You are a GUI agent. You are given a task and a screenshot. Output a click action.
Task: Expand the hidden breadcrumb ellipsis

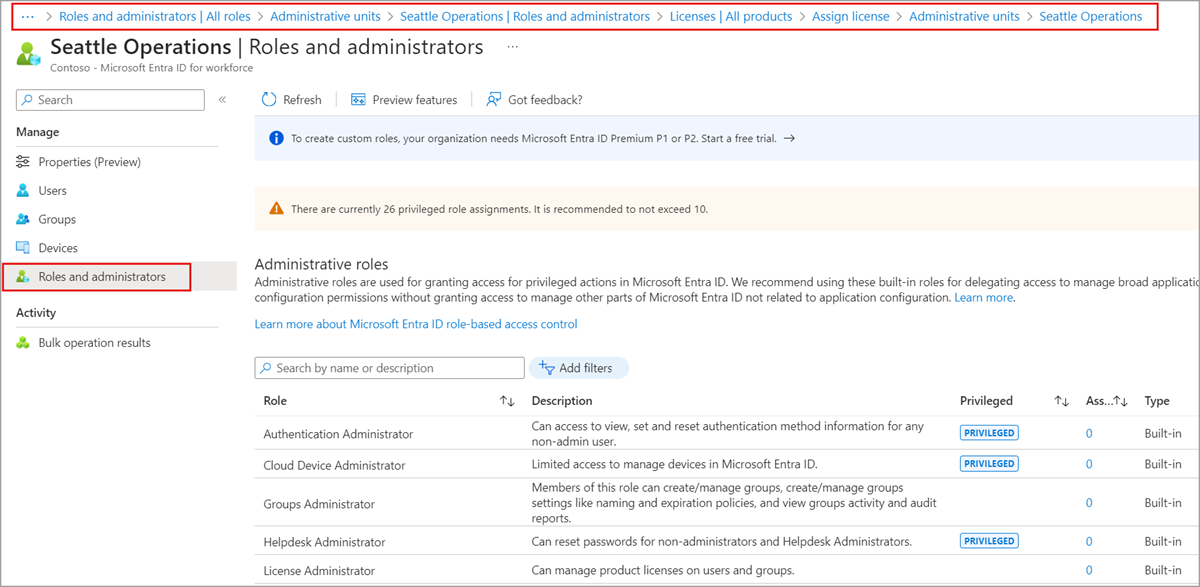(28, 16)
